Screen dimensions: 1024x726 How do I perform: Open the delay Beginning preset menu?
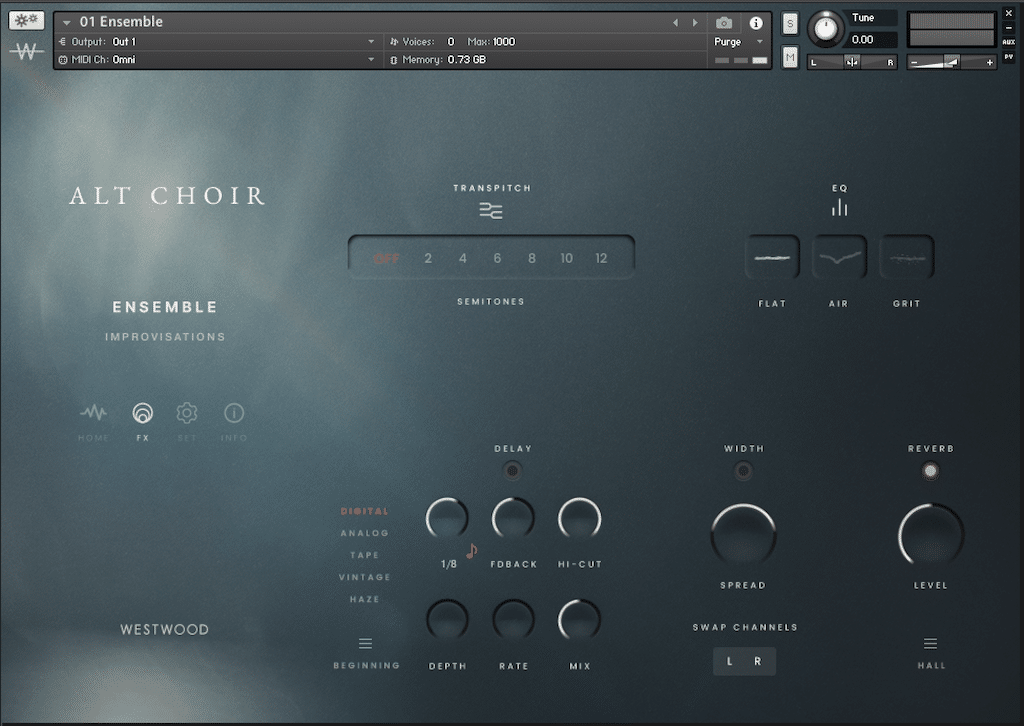(366, 644)
